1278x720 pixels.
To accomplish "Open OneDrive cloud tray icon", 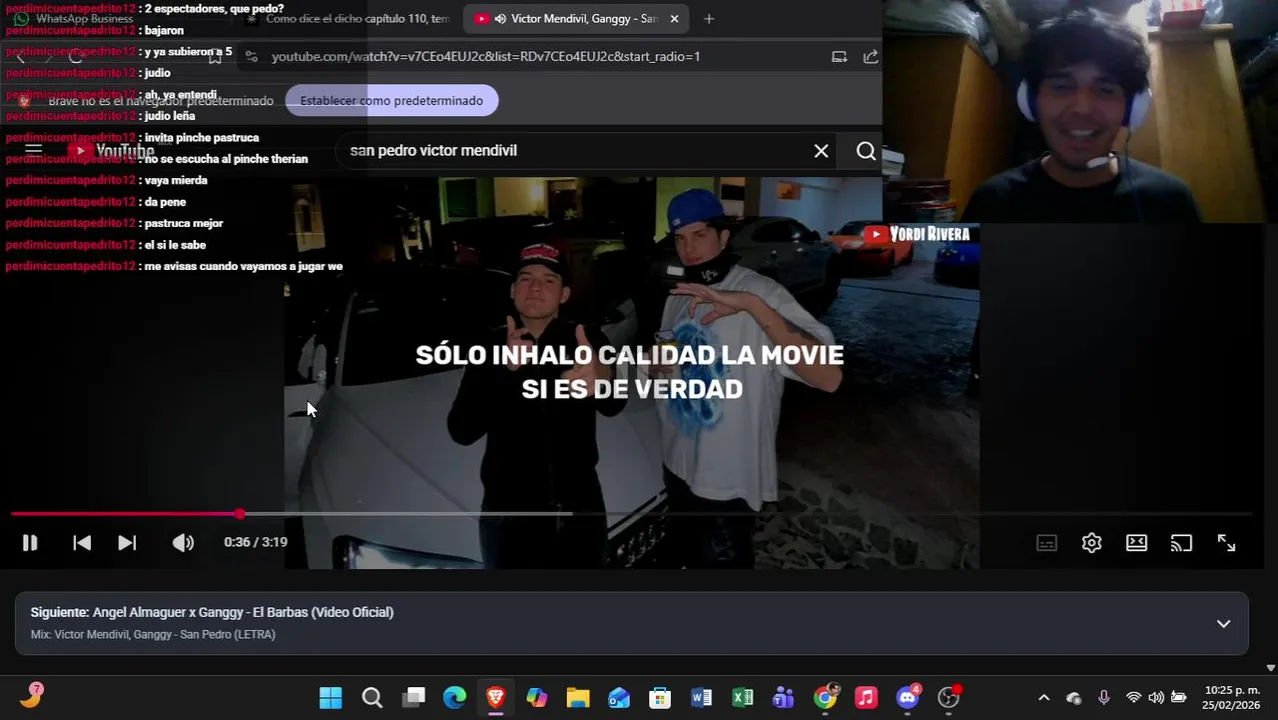I will [1074, 698].
